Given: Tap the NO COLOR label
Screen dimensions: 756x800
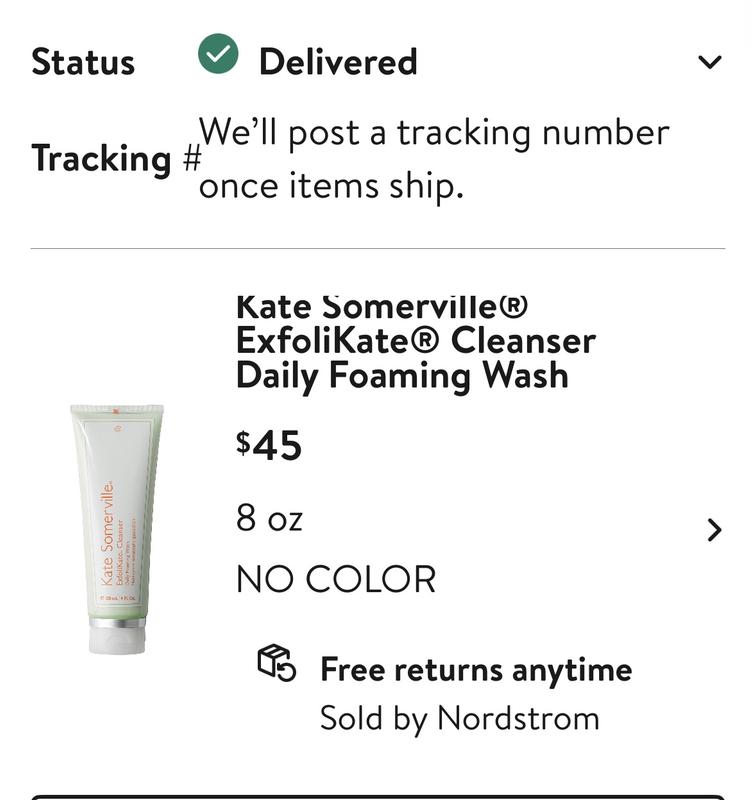Looking at the screenshot, I should pos(336,579).
